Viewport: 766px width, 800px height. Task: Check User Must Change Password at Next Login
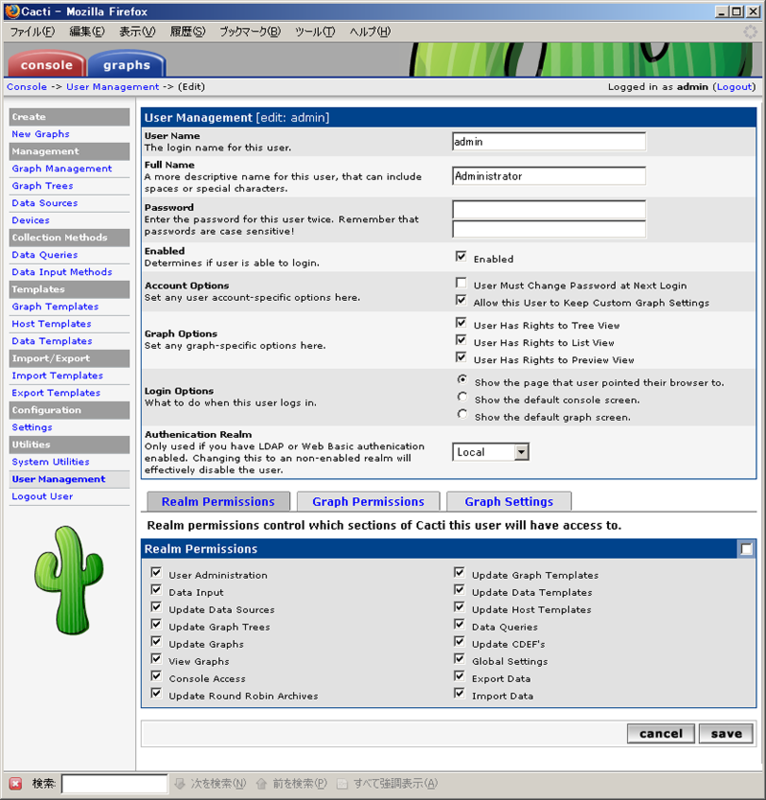[x=461, y=283]
